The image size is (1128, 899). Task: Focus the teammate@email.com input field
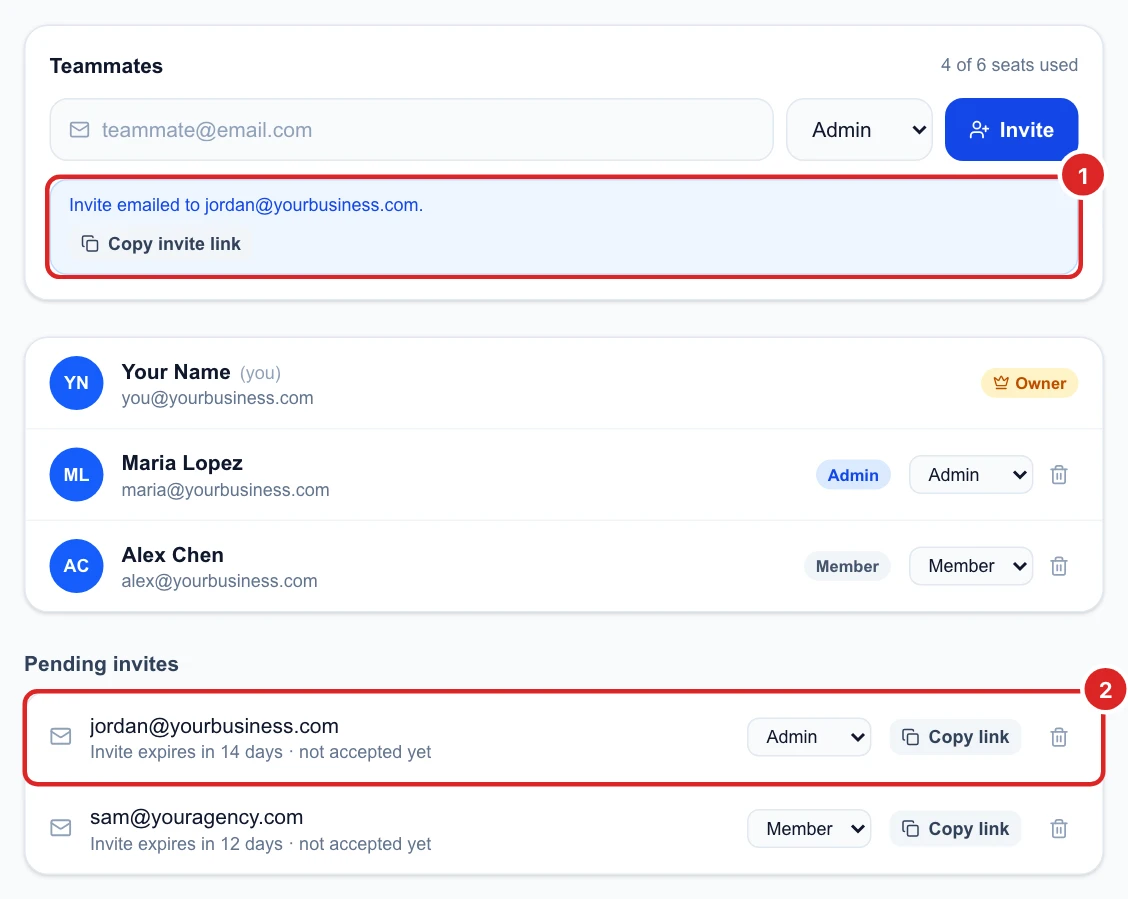pos(411,129)
